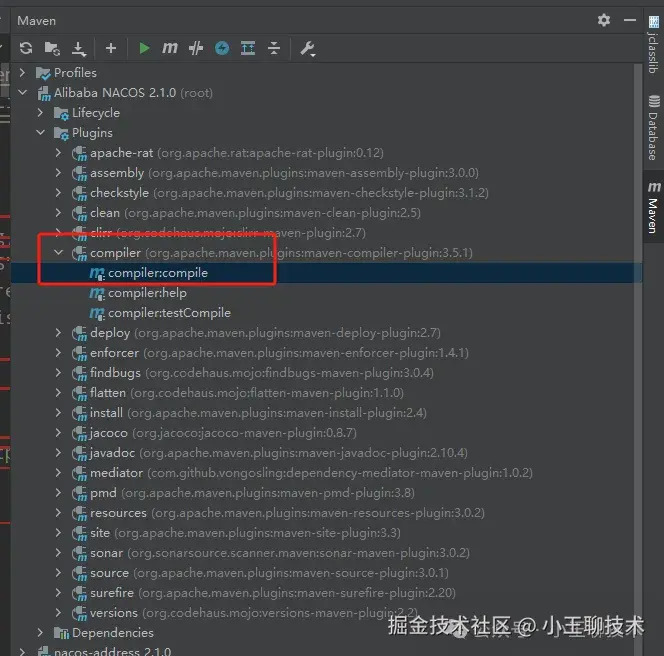Viewport: 664px width, 656px height.
Task: Execute Maven goal 'm' icon
Action: tap(170, 48)
